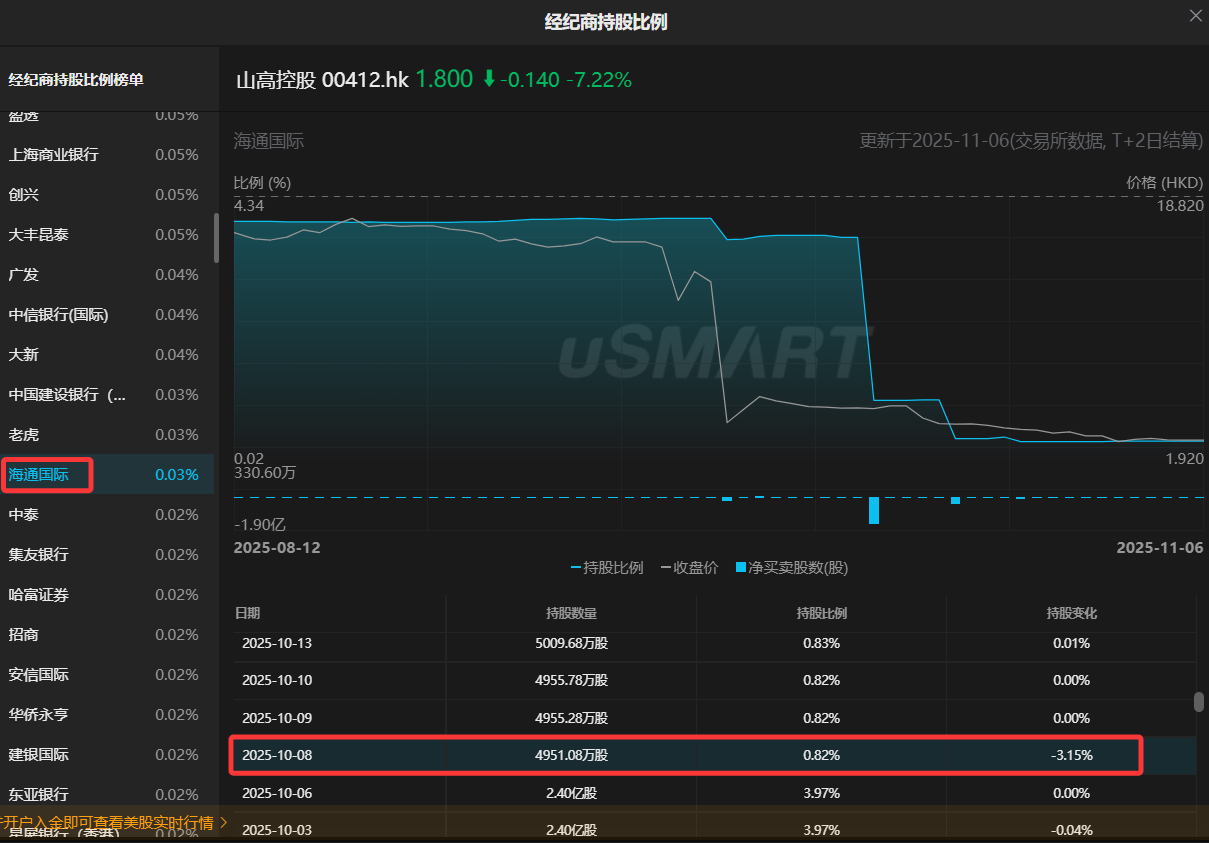Select 上海商业银行 in broker list
The height and width of the screenshot is (843, 1209).
click(107, 155)
